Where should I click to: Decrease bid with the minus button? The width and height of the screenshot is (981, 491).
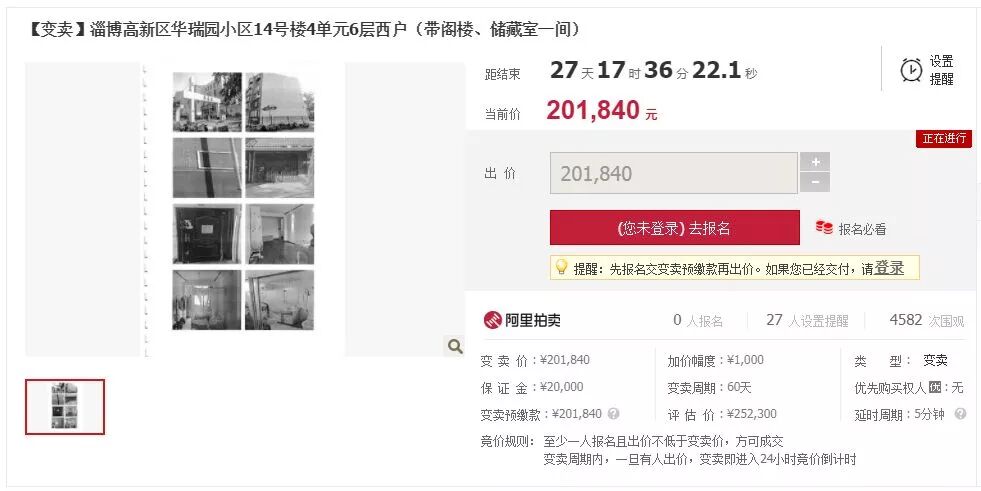tap(815, 183)
